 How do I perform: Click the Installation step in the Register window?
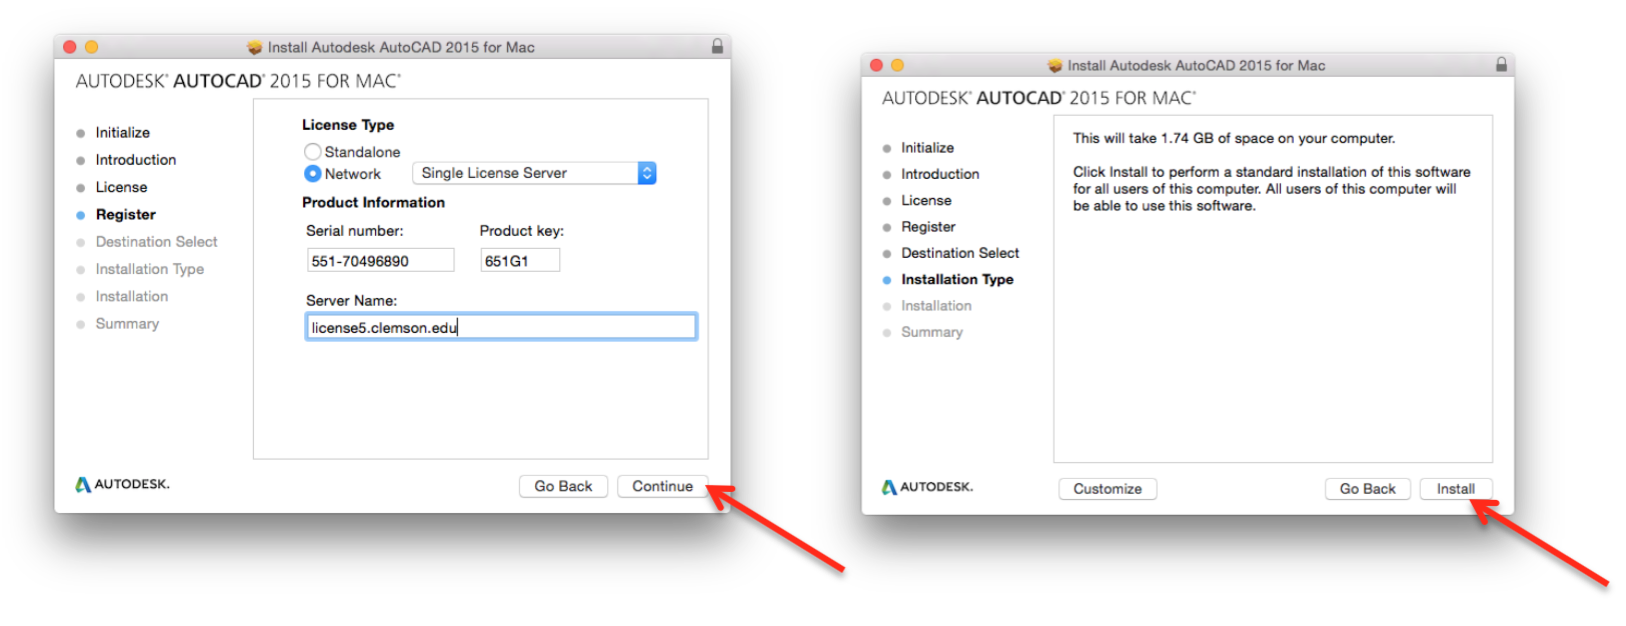pyautogui.click(x=131, y=296)
